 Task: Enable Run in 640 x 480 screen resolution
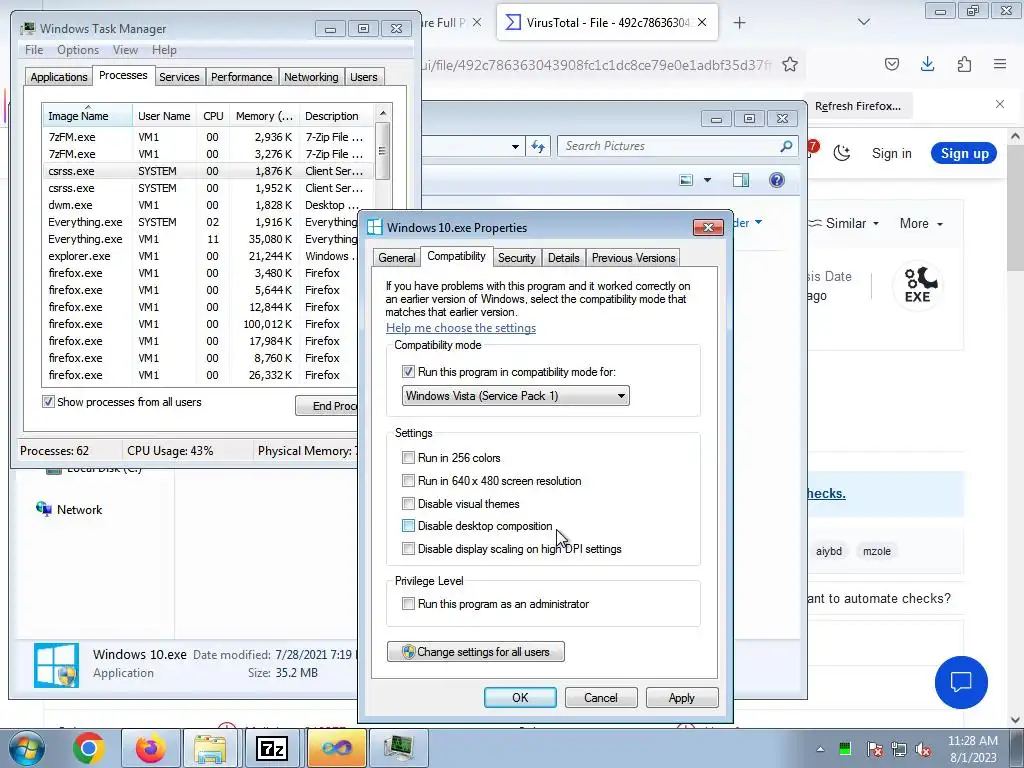pyautogui.click(x=408, y=481)
